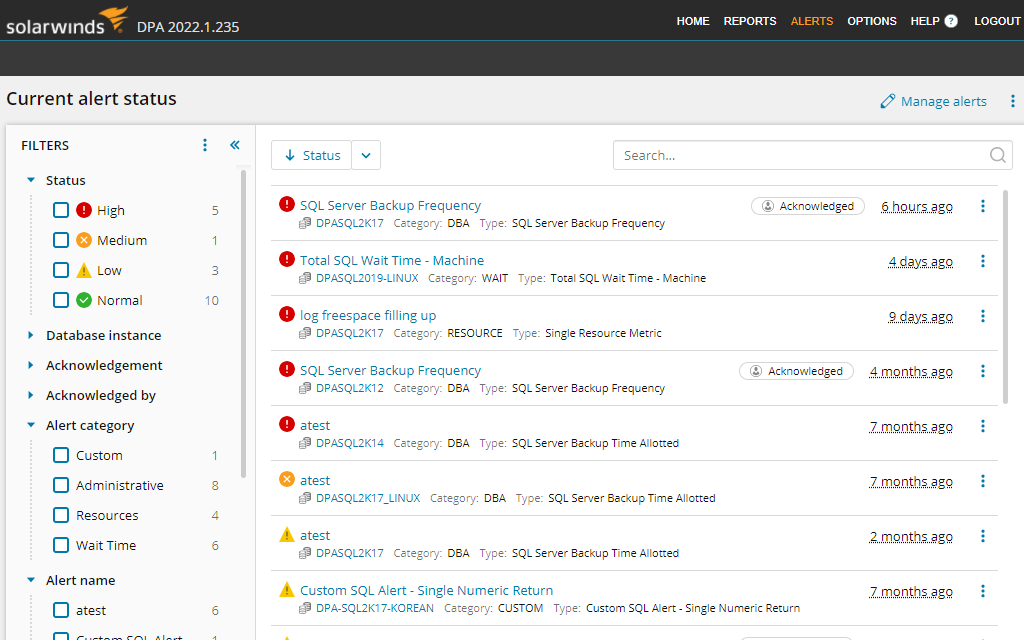Image resolution: width=1024 pixels, height=640 pixels.
Task: Click the solarwinds logo icon
Action: tap(114, 19)
